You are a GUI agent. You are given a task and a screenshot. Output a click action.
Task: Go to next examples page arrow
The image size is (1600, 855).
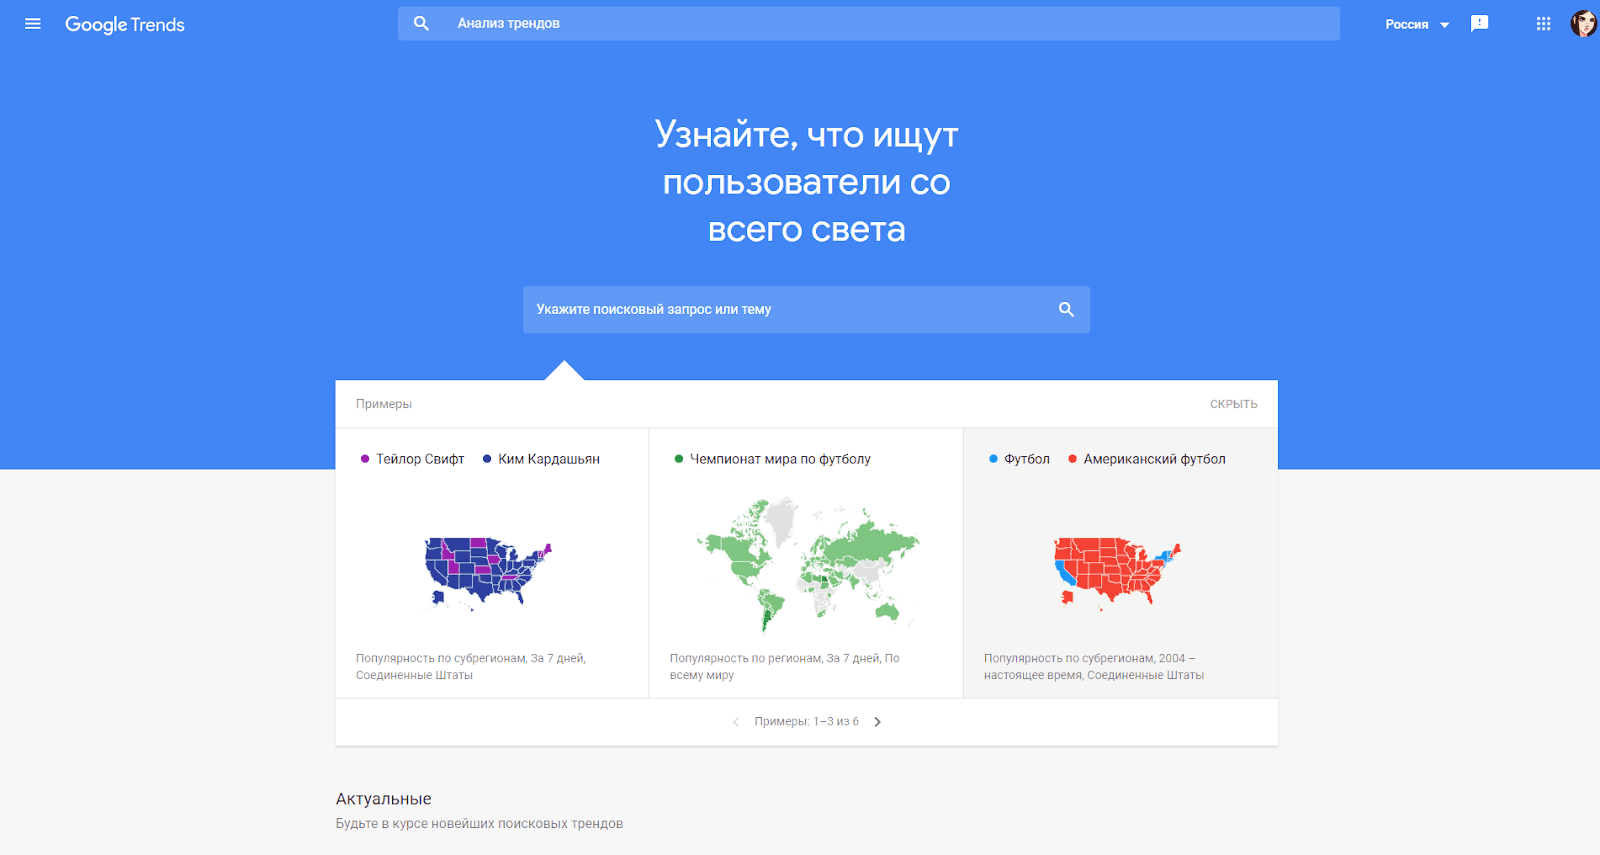point(878,722)
